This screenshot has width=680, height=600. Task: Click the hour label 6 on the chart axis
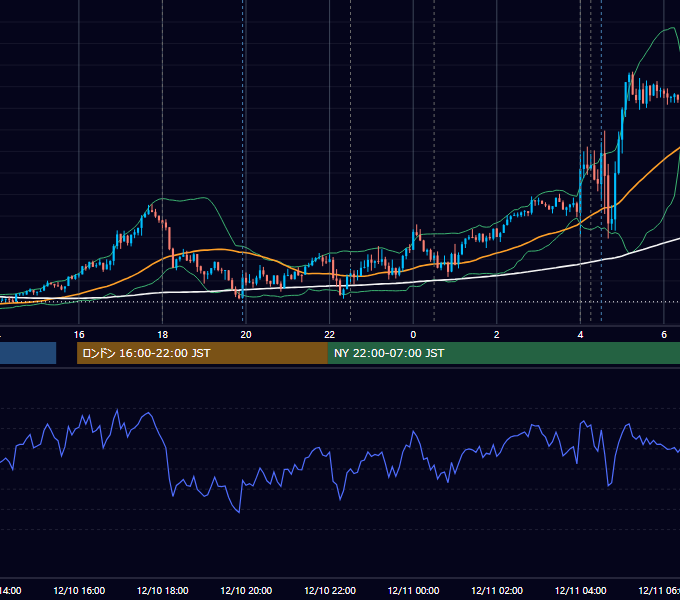point(664,335)
